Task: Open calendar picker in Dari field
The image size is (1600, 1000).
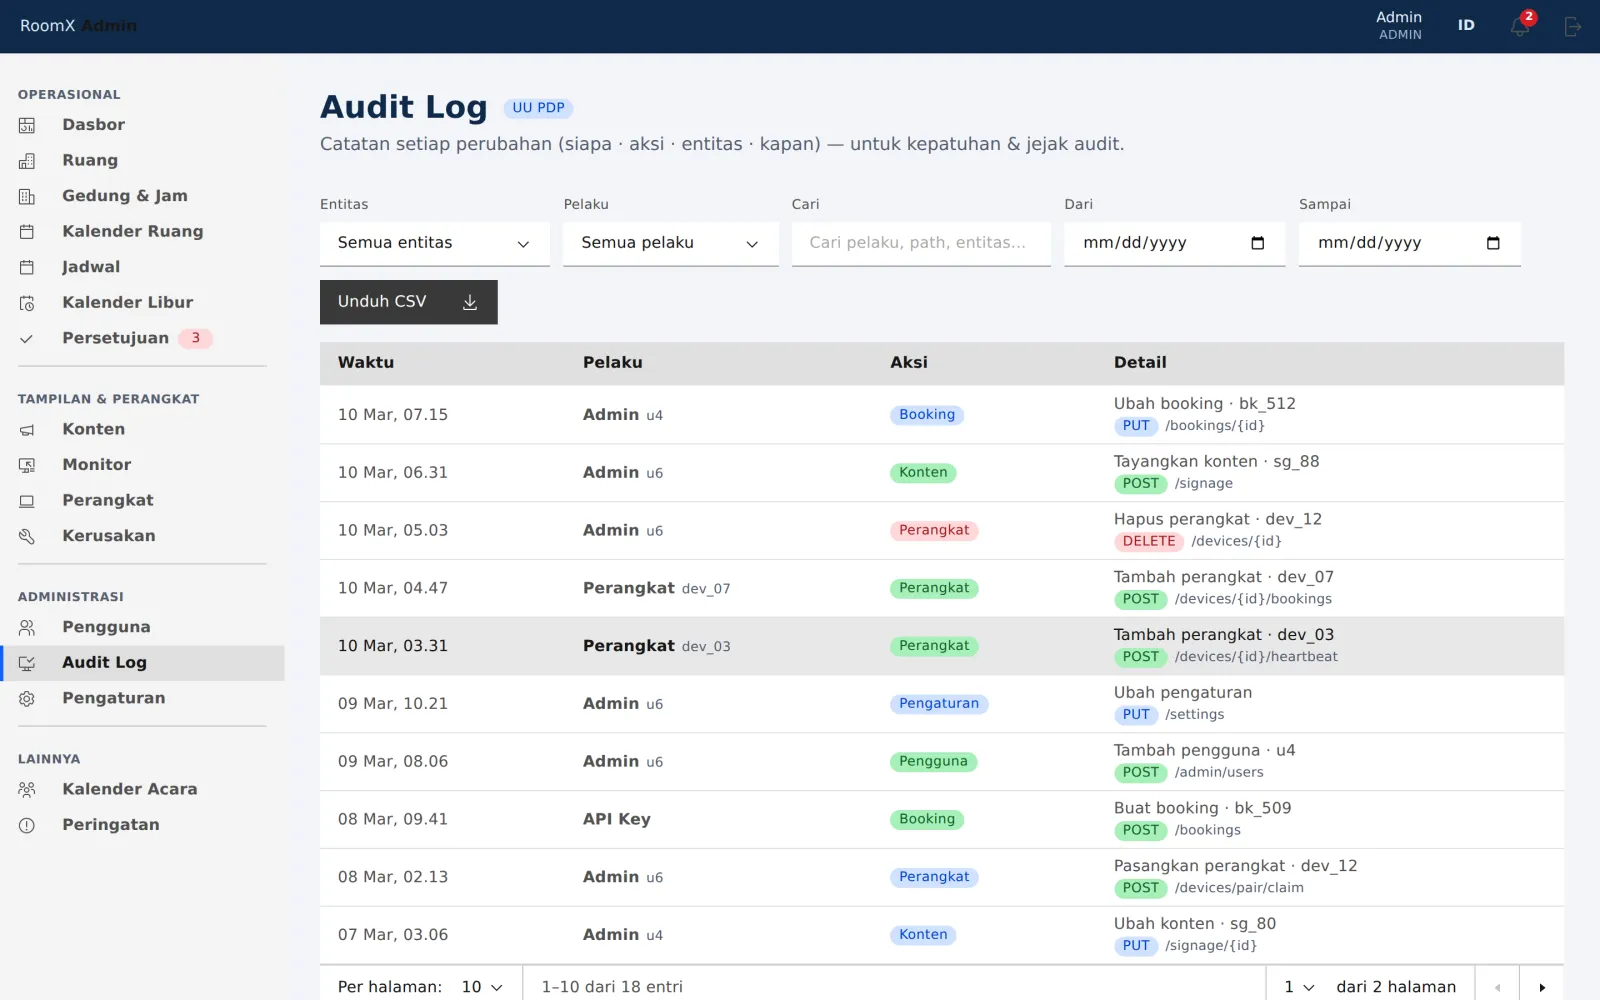Action: tap(1258, 243)
